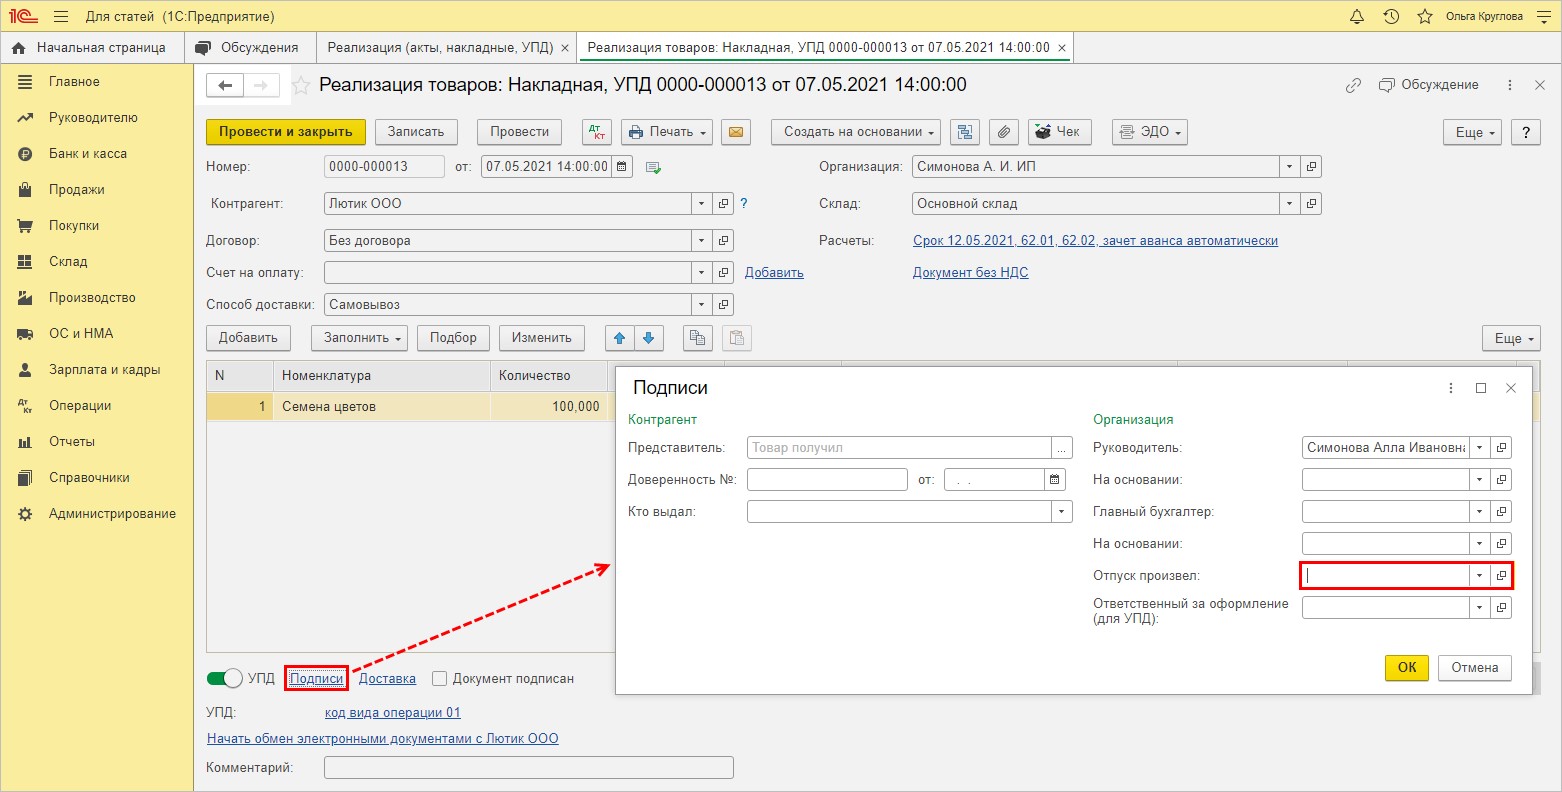The width and height of the screenshot is (1562, 792).
Task: Click Доверенность № input field
Action: (x=827, y=480)
